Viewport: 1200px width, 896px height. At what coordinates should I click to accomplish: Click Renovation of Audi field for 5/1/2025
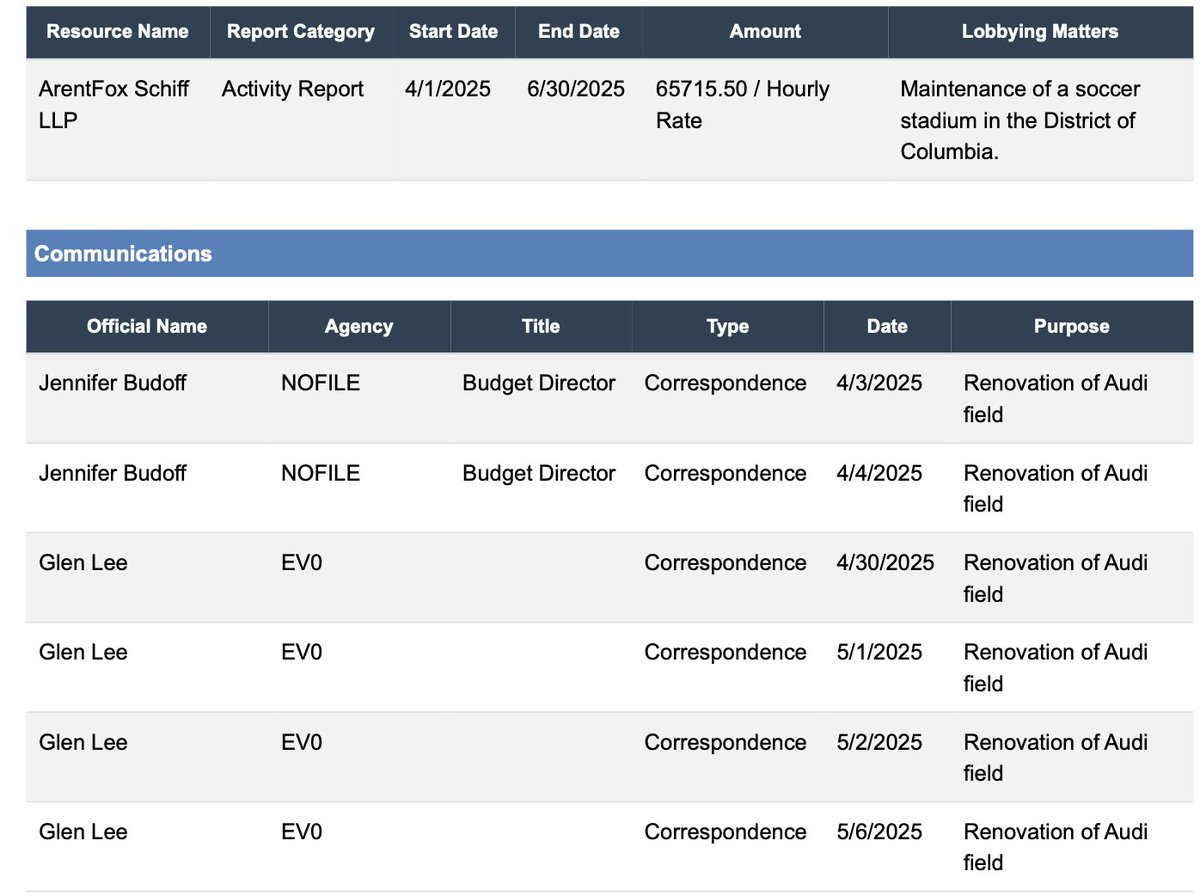[1055, 668]
